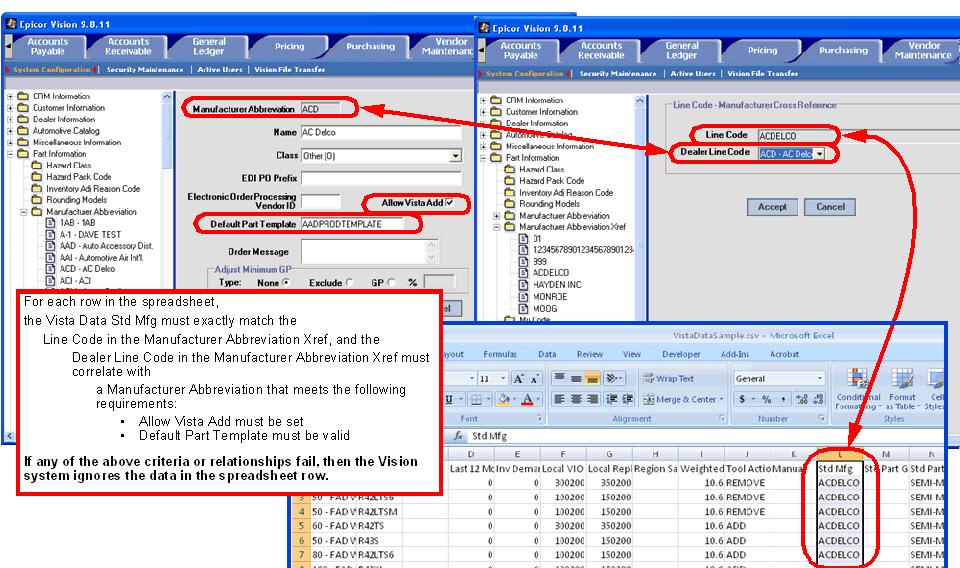Apply middle vertical alignment in Excel
The height and width of the screenshot is (568, 960).
point(576,378)
